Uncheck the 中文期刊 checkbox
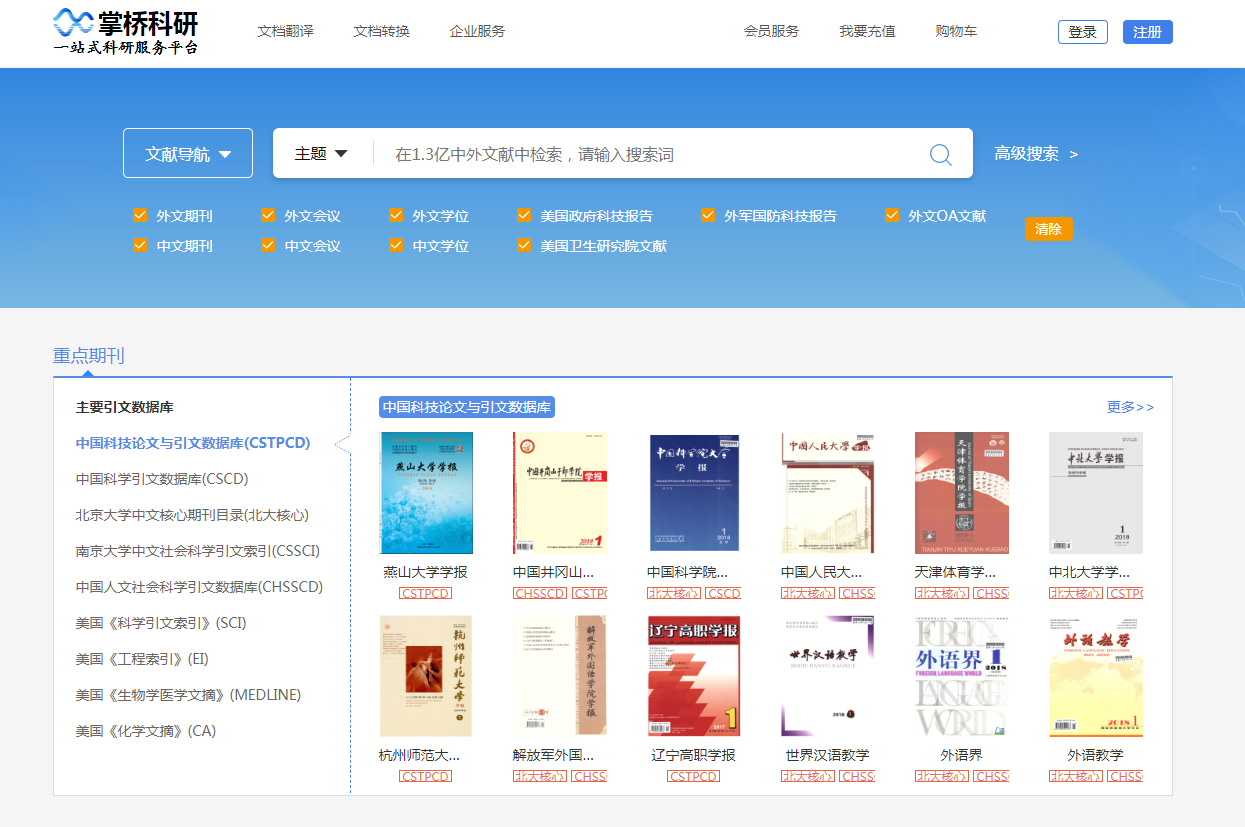Viewport: 1245px width, 827px height. point(140,245)
